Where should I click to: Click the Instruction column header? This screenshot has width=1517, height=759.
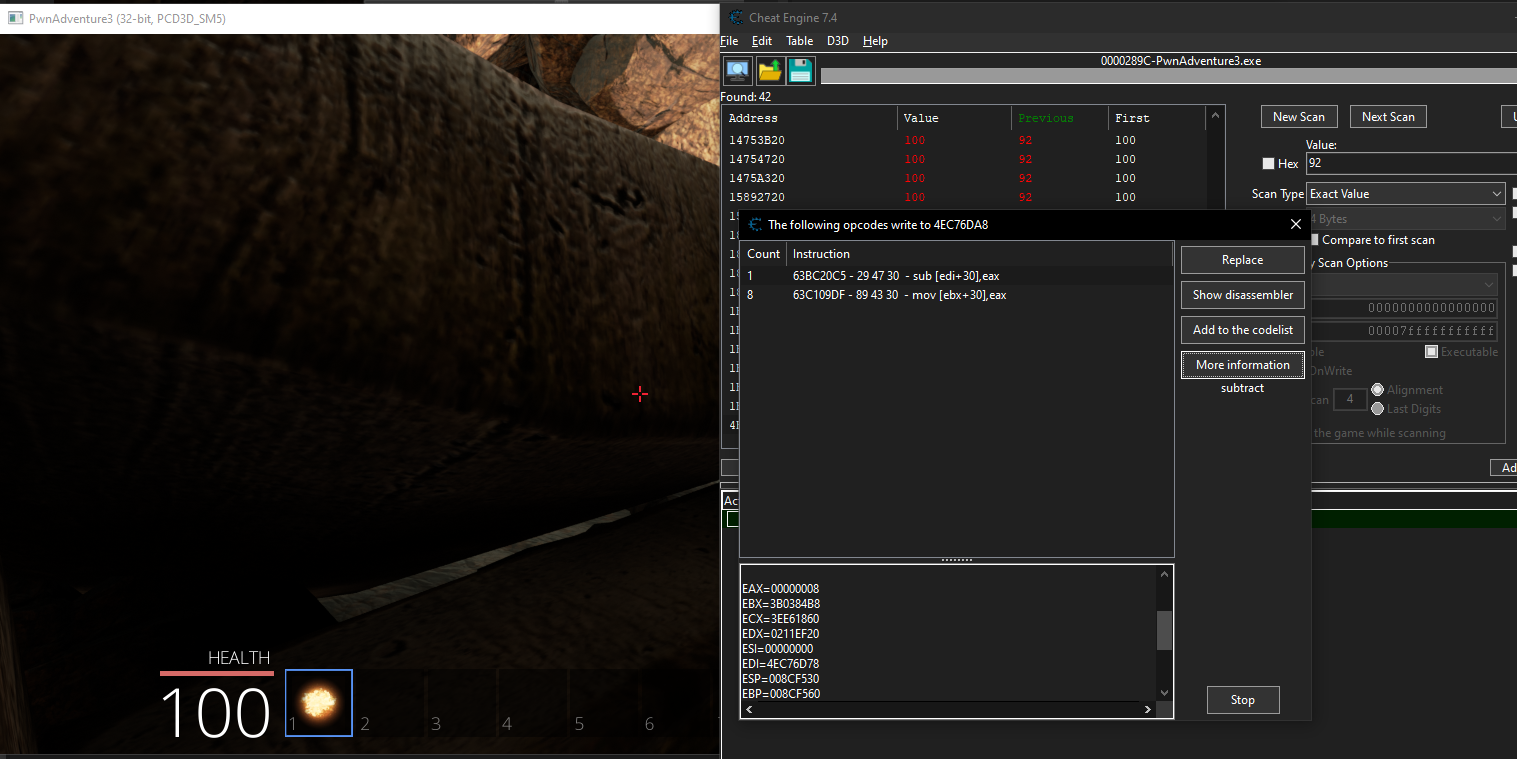coord(980,254)
